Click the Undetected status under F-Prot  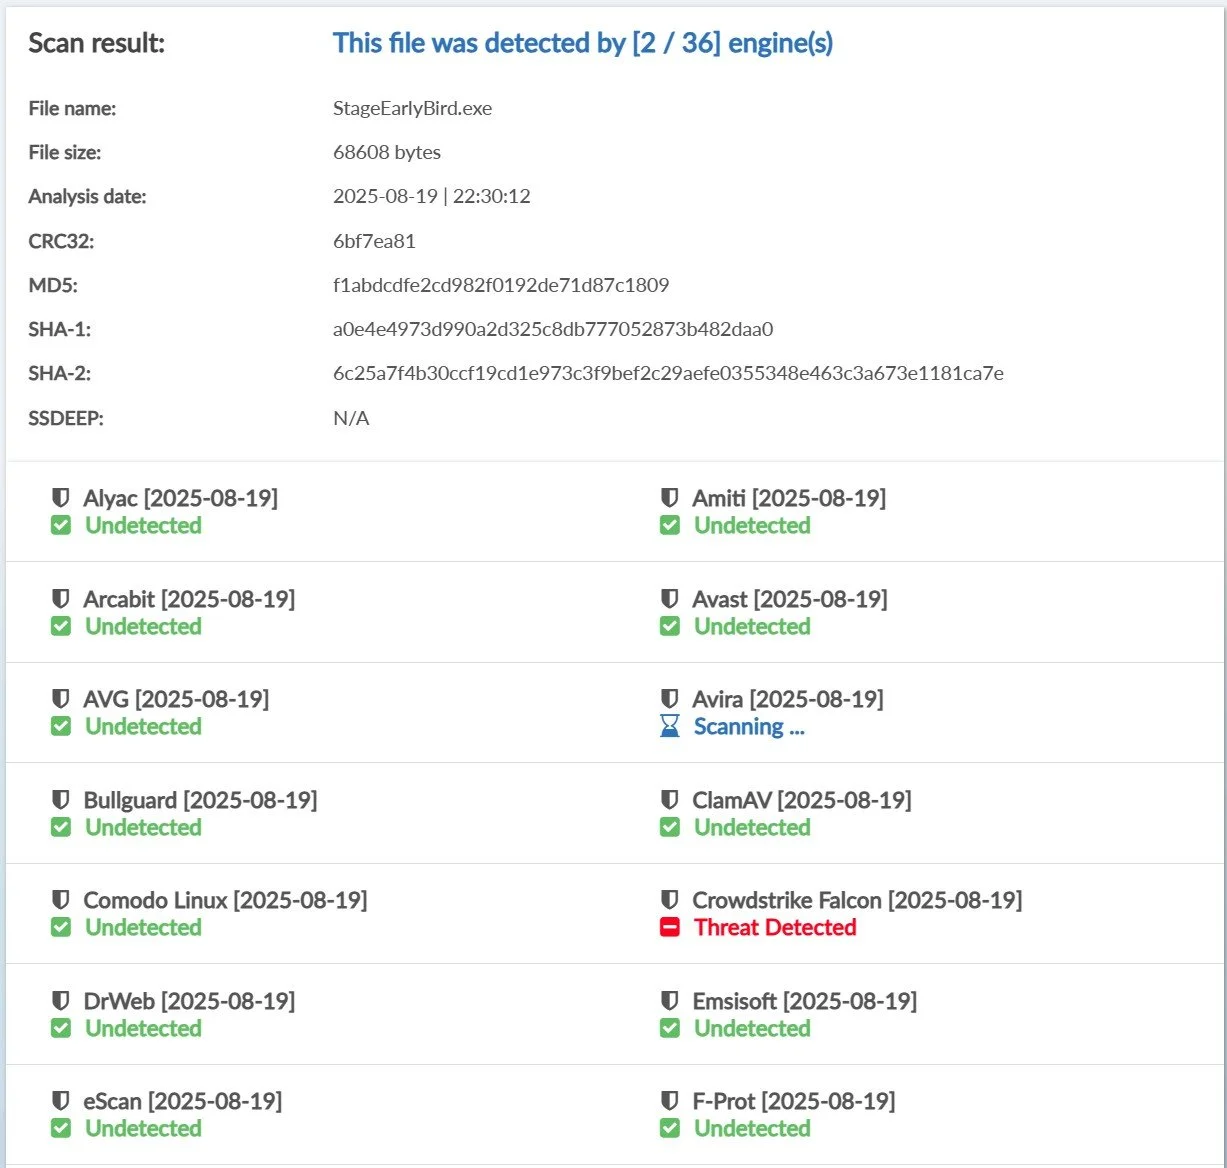point(752,1128)
